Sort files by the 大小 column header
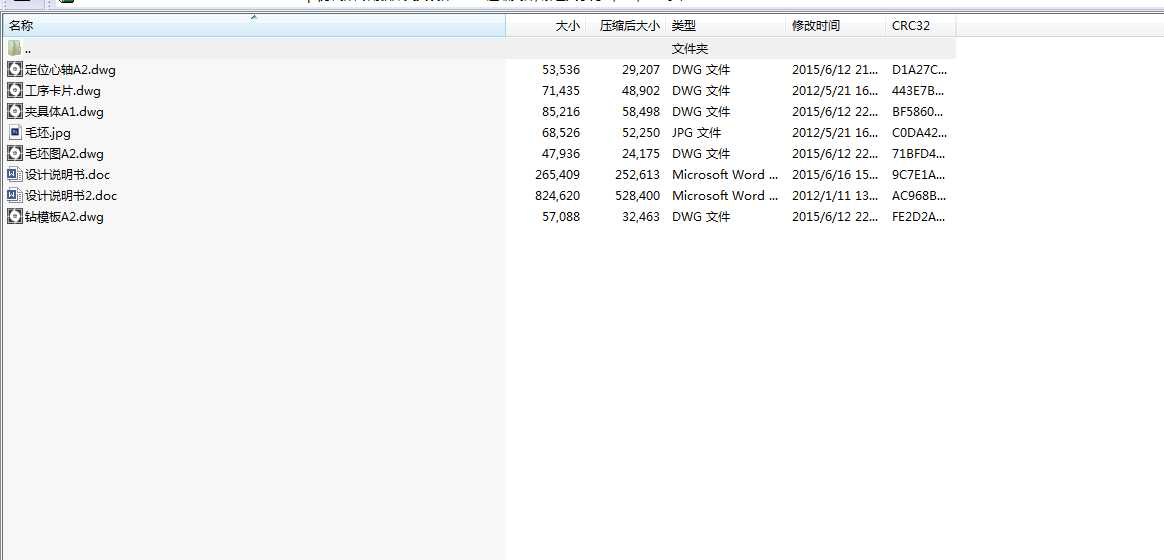 (545, 25)
